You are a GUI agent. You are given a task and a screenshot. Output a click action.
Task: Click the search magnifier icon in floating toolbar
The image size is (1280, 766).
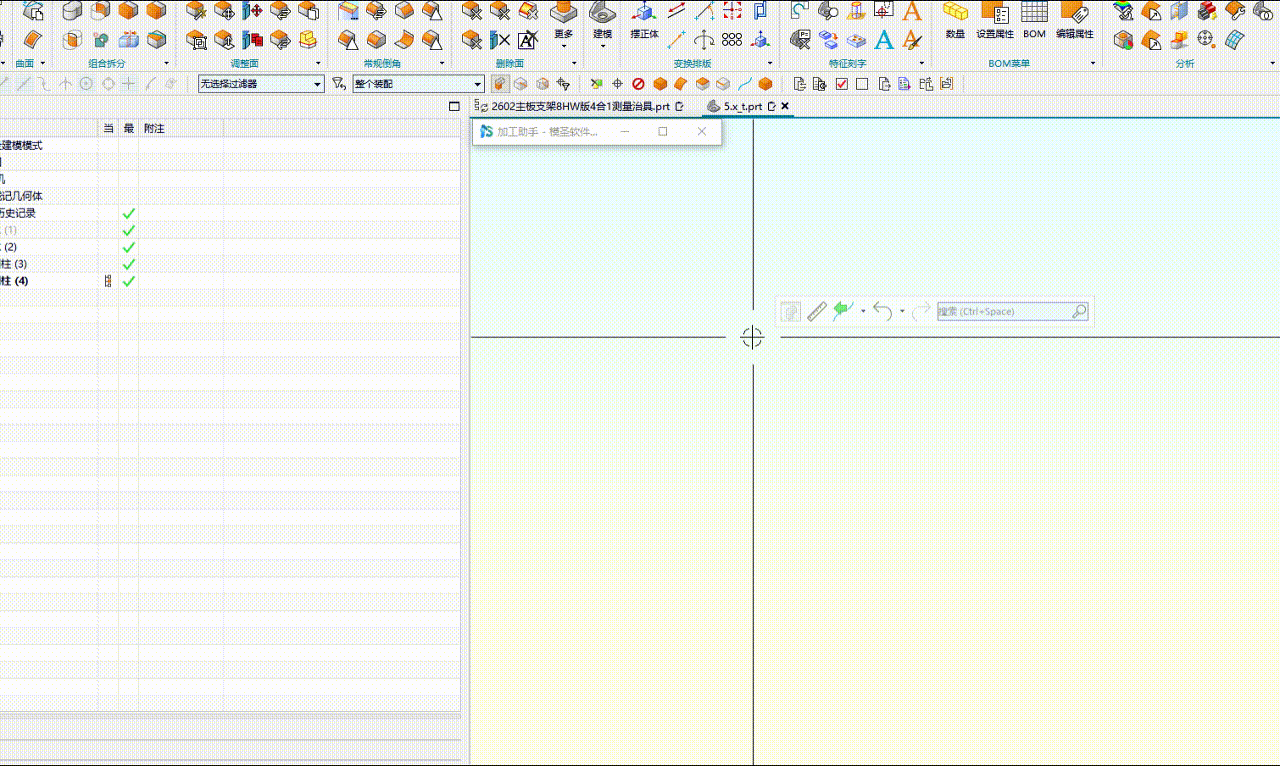pyautogui.click(x=1079, y=312)
